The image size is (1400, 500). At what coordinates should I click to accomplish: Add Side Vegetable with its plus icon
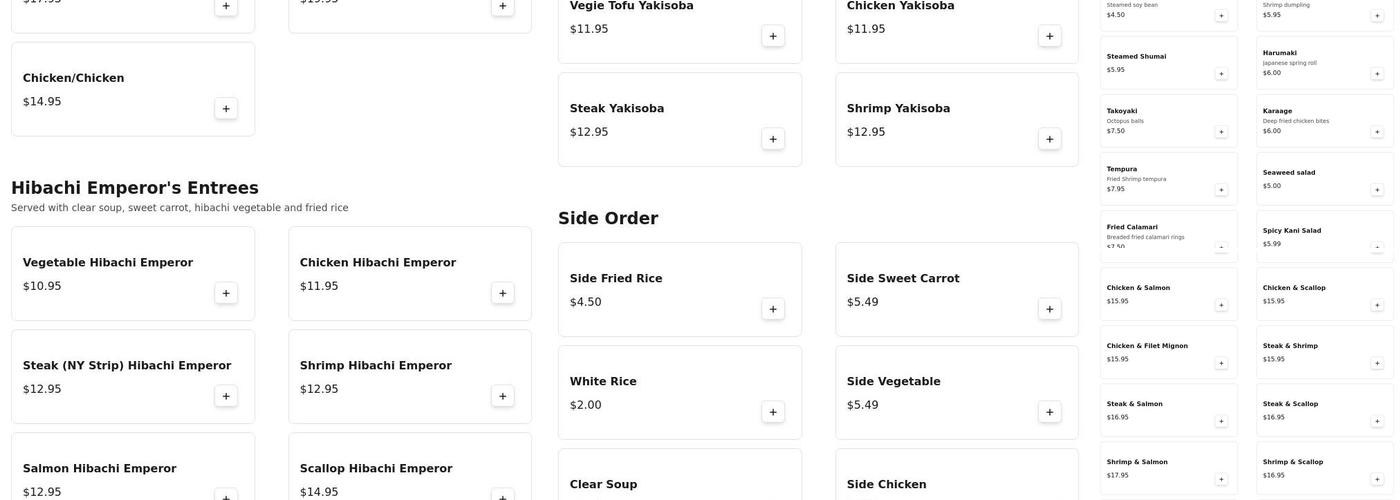1049,412
